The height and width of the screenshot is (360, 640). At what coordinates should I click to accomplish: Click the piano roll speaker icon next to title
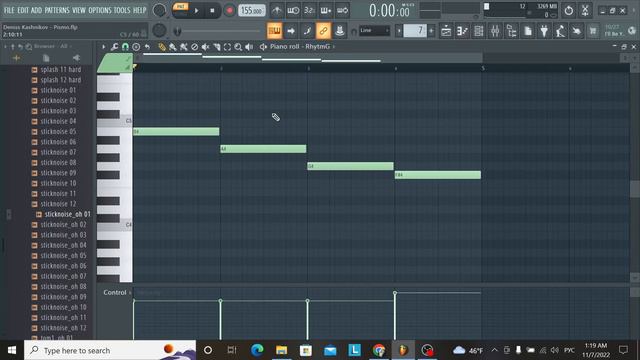coord(263,47)
